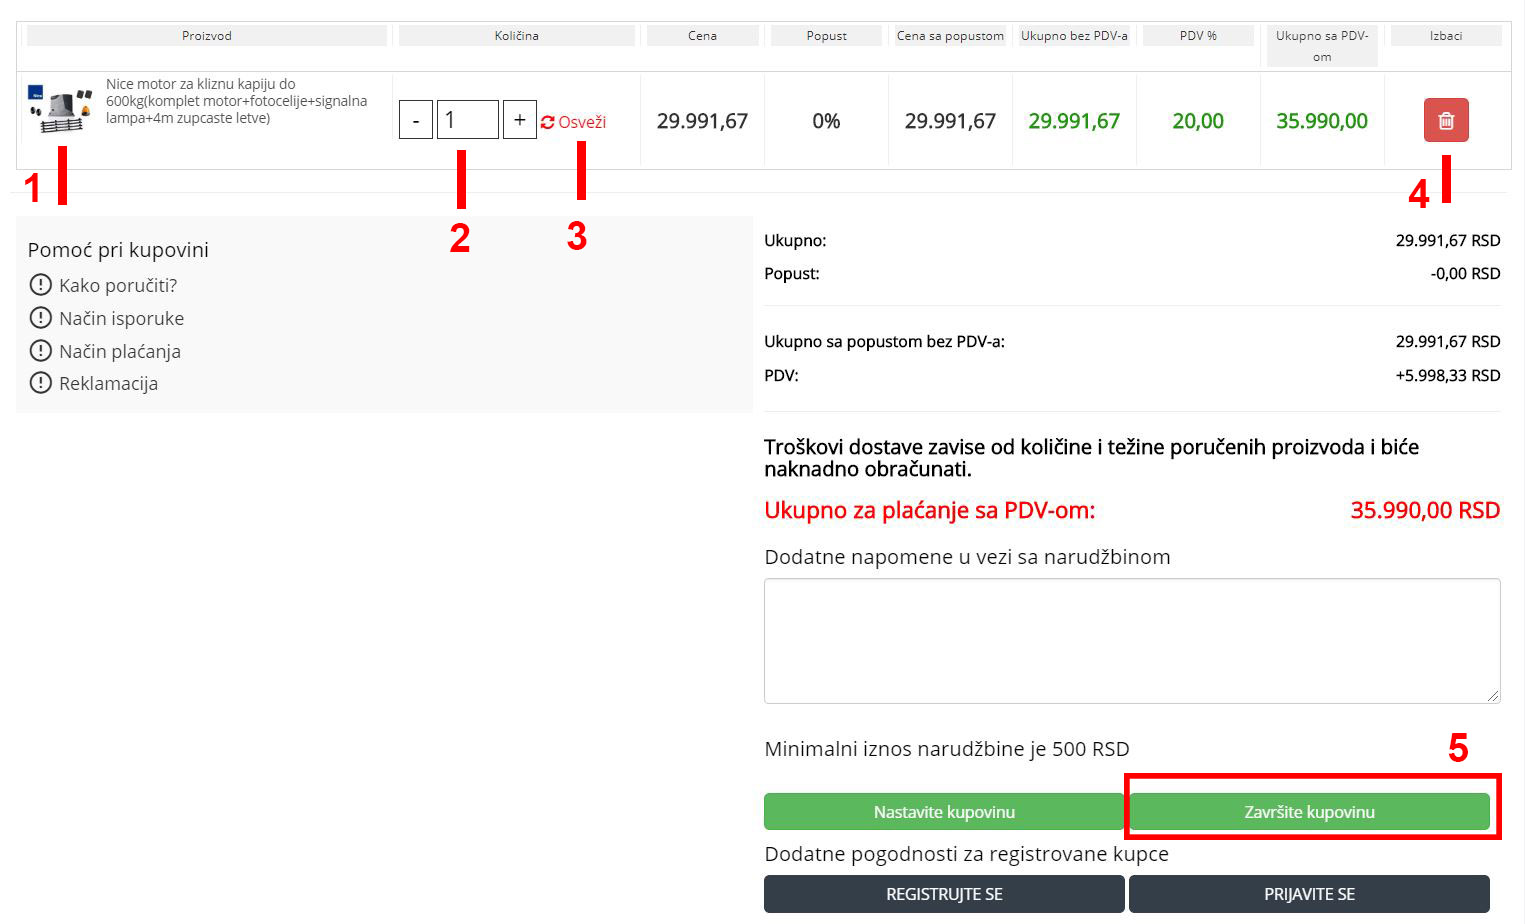Image resolution: width=1525 pixels, height=924 pixels.
Task: Click the info icon beside 'Kako poručiti?'
Action: (x=40, y=285)
